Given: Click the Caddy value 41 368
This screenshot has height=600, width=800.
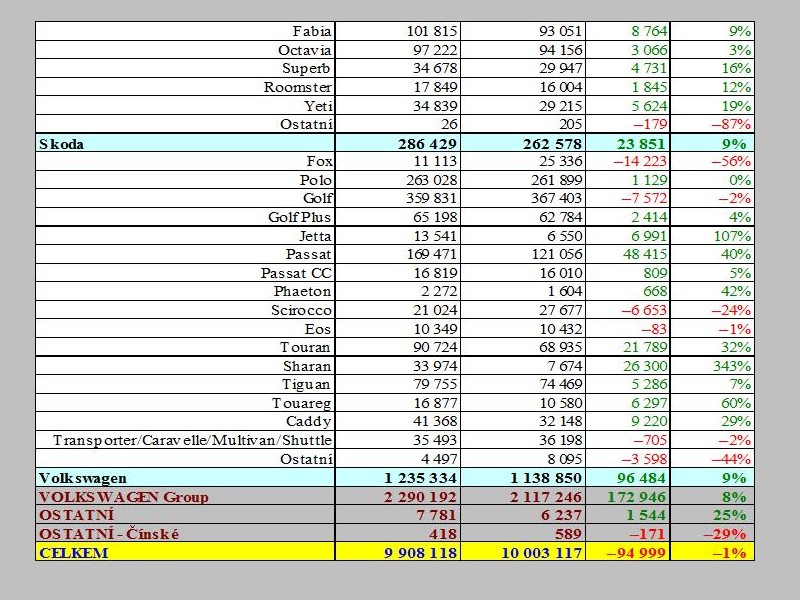Looking at the screenshot, I should pos(435,421).
